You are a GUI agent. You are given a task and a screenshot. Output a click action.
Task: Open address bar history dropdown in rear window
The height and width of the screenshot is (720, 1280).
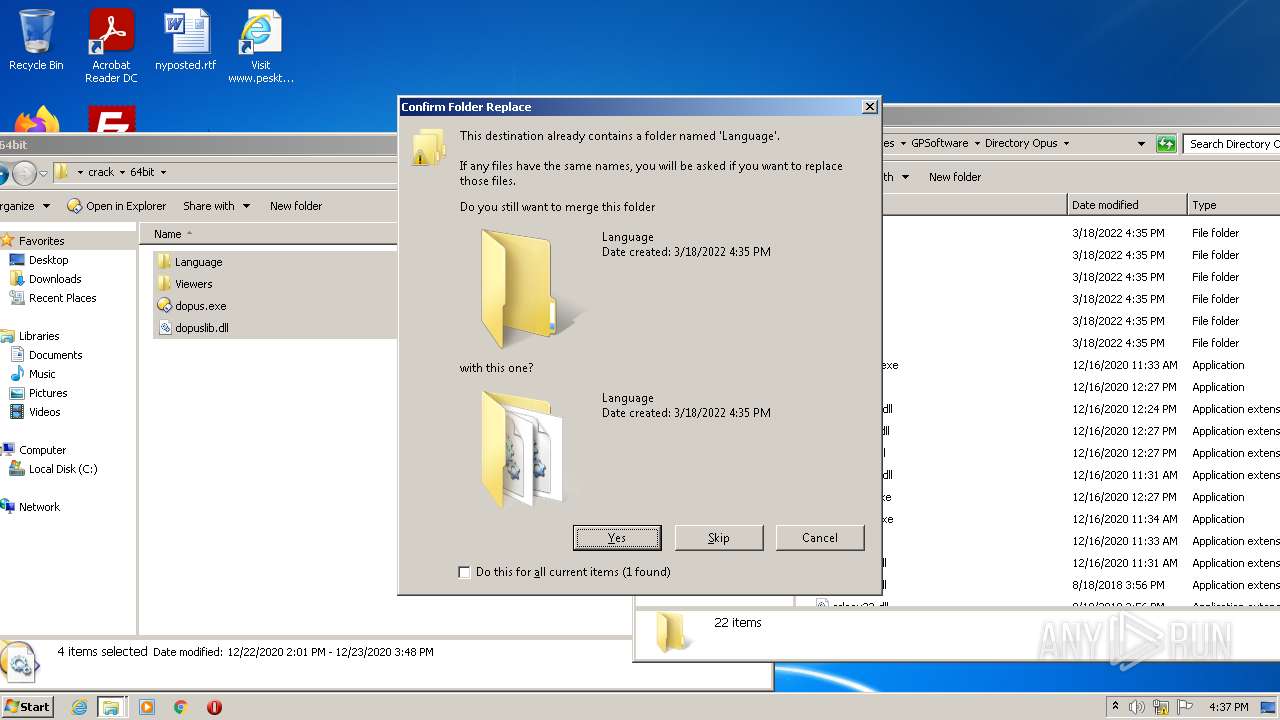pos(1141,144)
